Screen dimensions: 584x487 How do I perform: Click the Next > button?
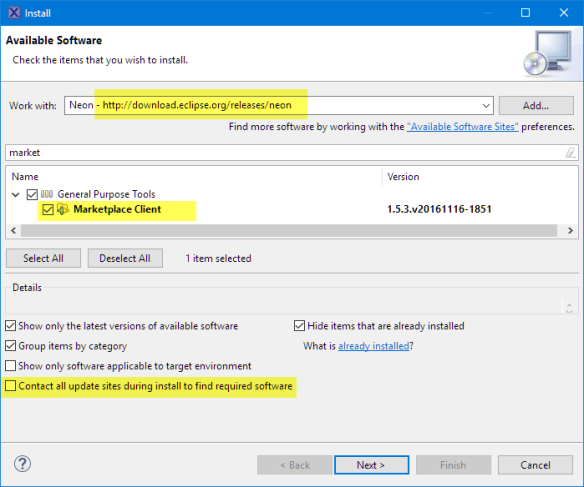tap(371, 465)
